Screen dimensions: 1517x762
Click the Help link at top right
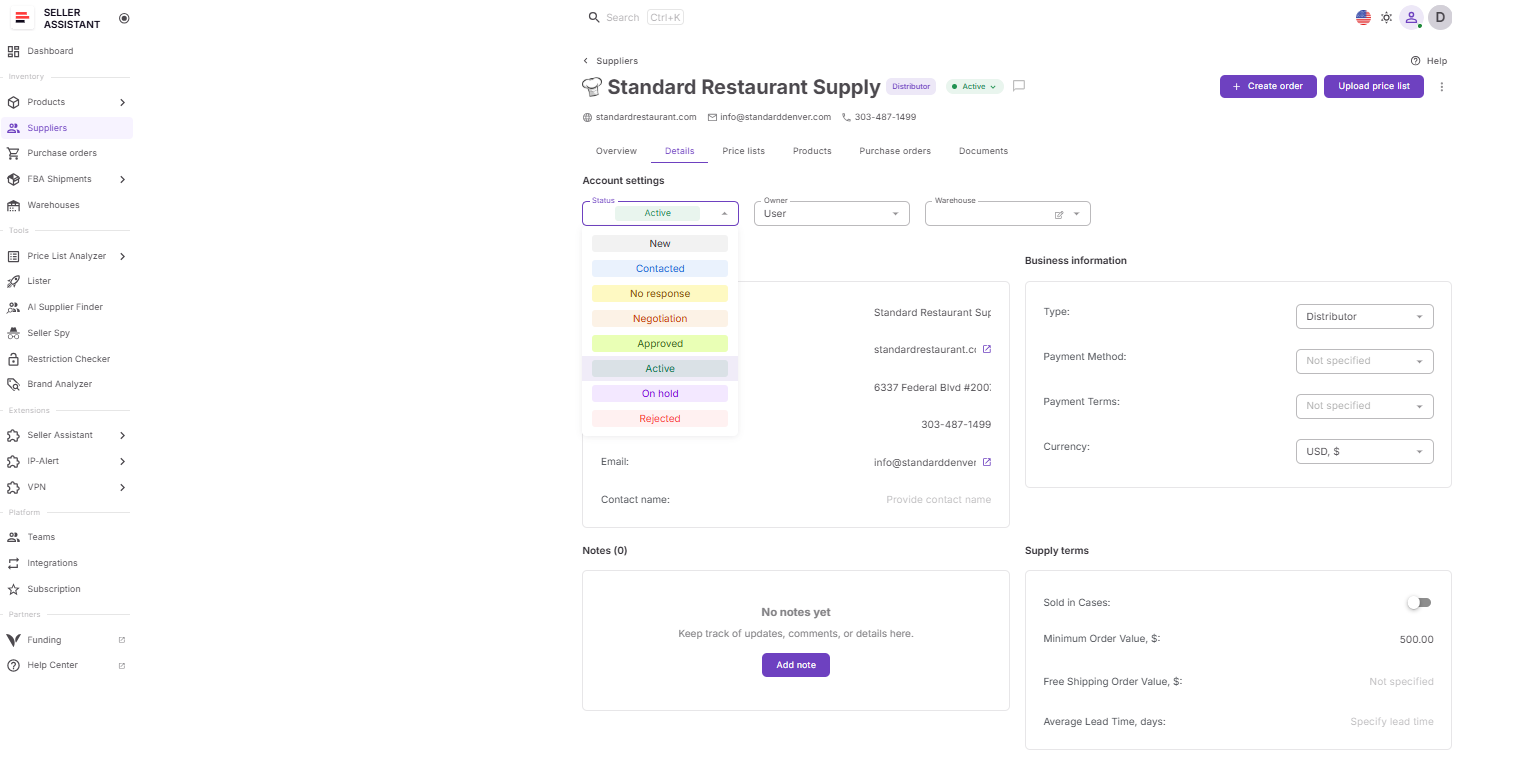click(1429, 61)
